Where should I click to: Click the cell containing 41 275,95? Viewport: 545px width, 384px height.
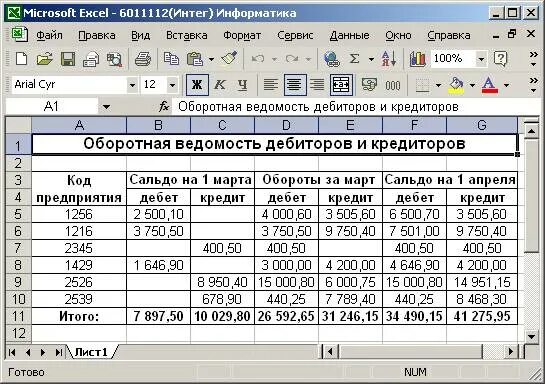tap(482, 316)
